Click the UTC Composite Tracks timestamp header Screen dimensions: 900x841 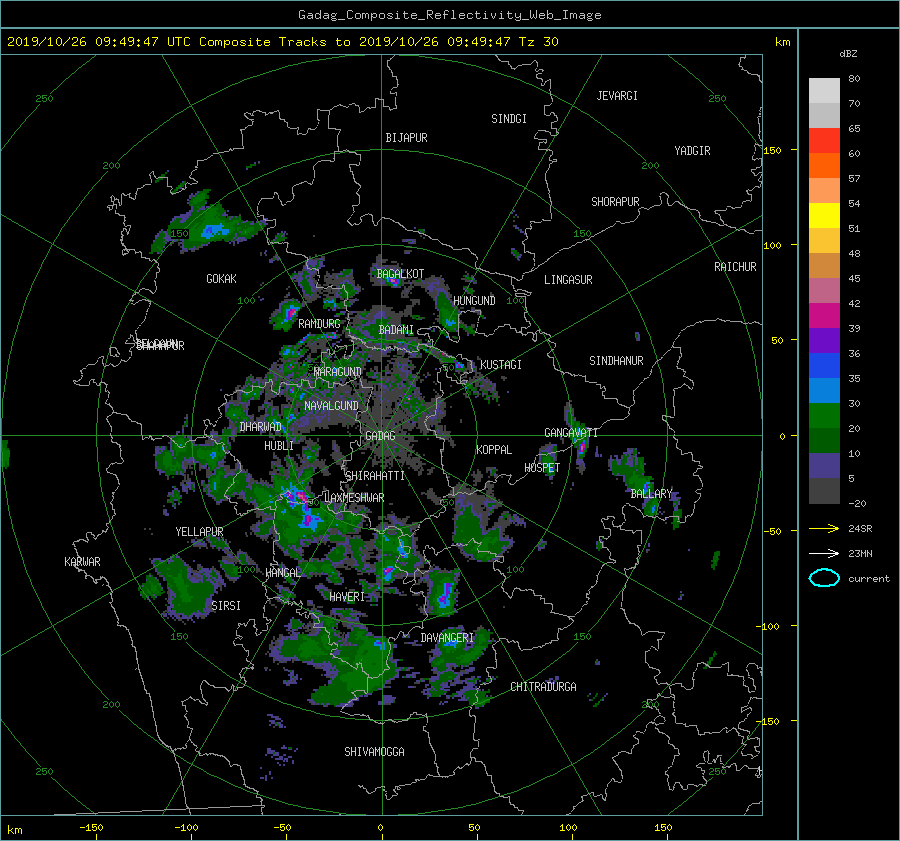pos(282,42)
